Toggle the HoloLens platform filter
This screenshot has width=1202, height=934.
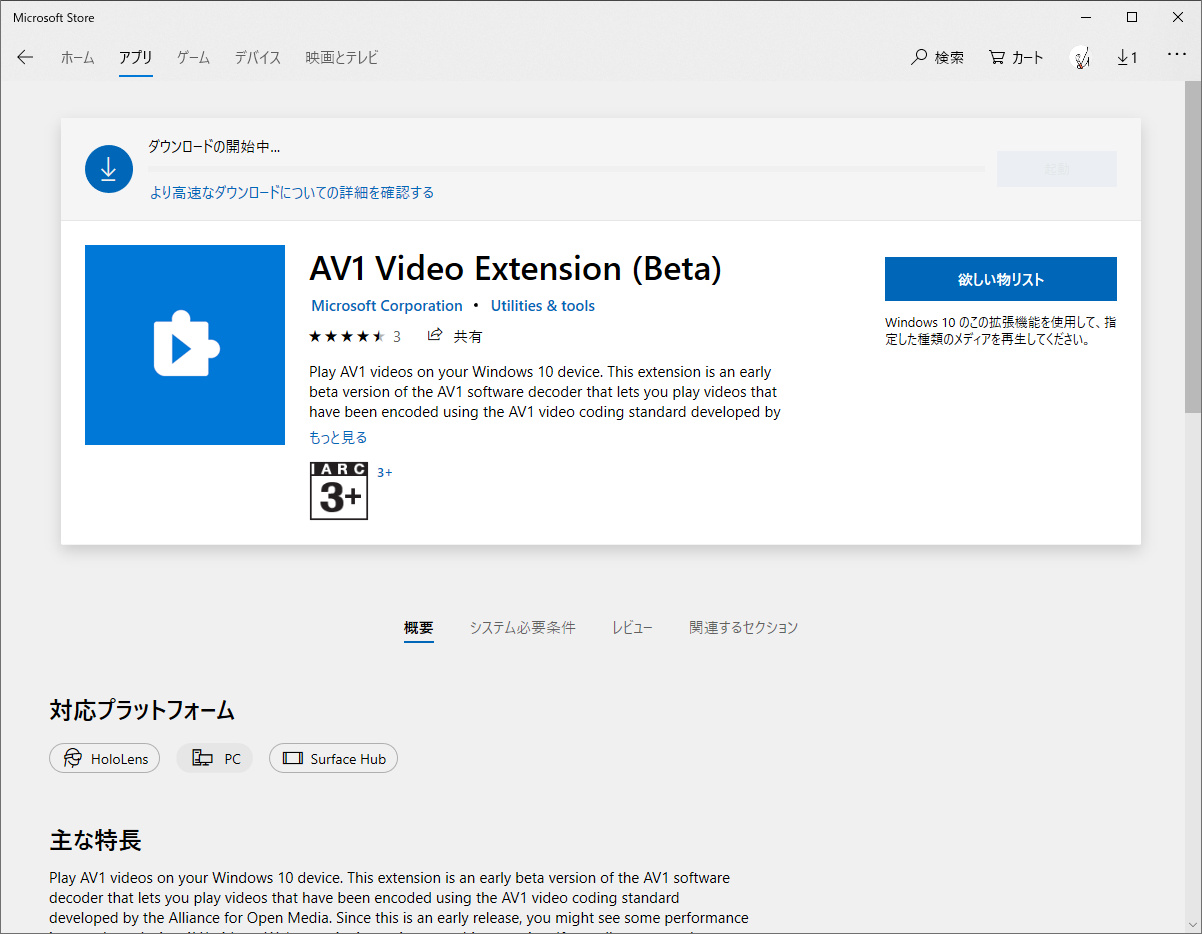pos(104,758)
